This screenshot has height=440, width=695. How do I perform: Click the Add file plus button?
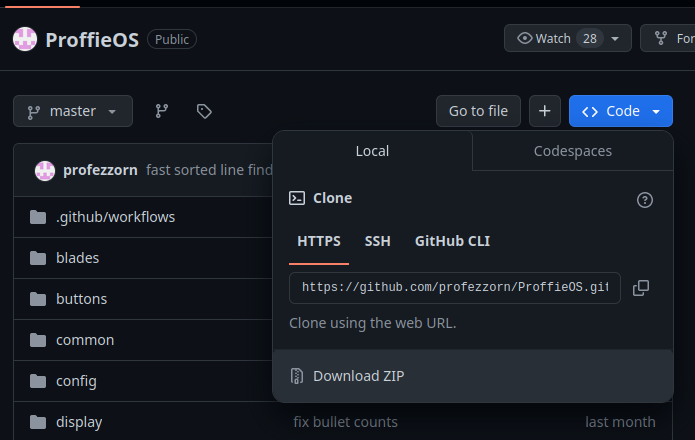point(545,111)
